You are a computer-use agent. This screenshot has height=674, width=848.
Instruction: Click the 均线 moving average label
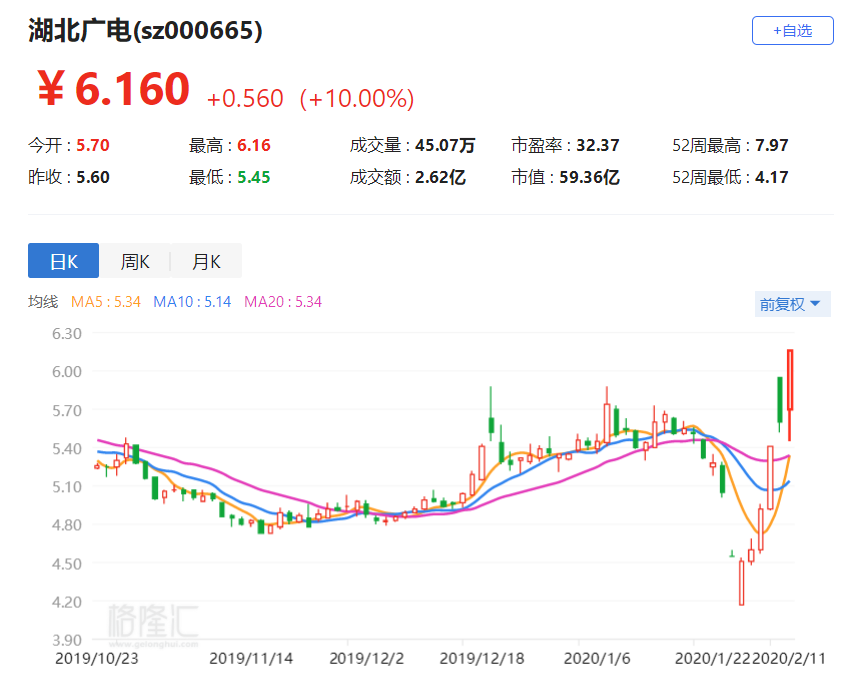click(43, 301)
